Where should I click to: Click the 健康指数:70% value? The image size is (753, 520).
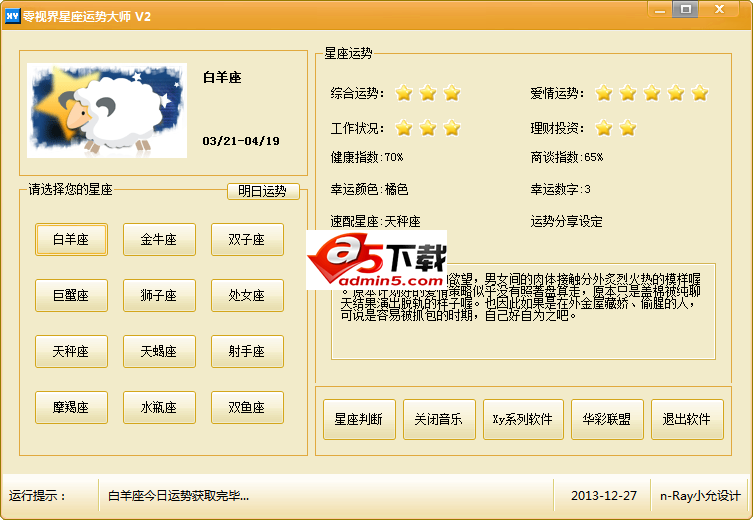[367, 157]
